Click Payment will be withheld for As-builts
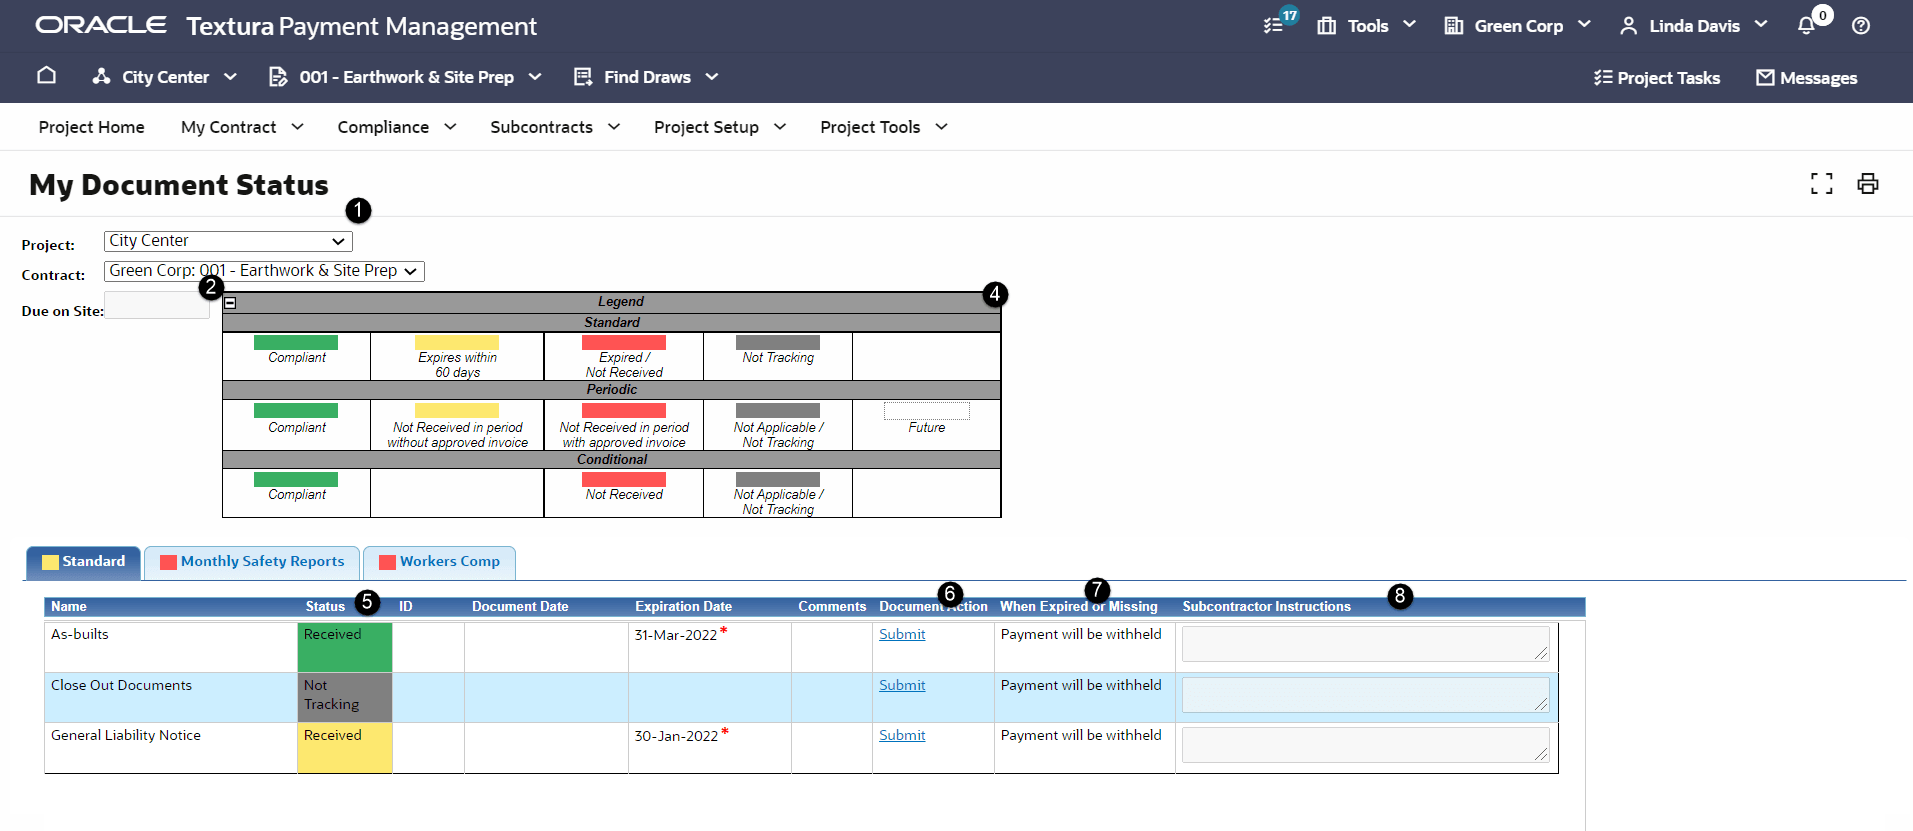The width and height of the screenshot is (1913, 831). (1081, 634)
